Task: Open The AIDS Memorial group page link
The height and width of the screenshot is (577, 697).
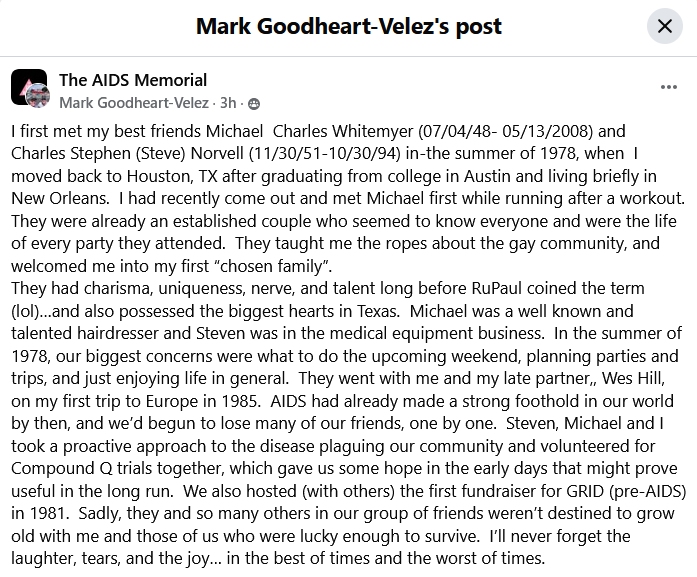Action: [x=133, y=80]
